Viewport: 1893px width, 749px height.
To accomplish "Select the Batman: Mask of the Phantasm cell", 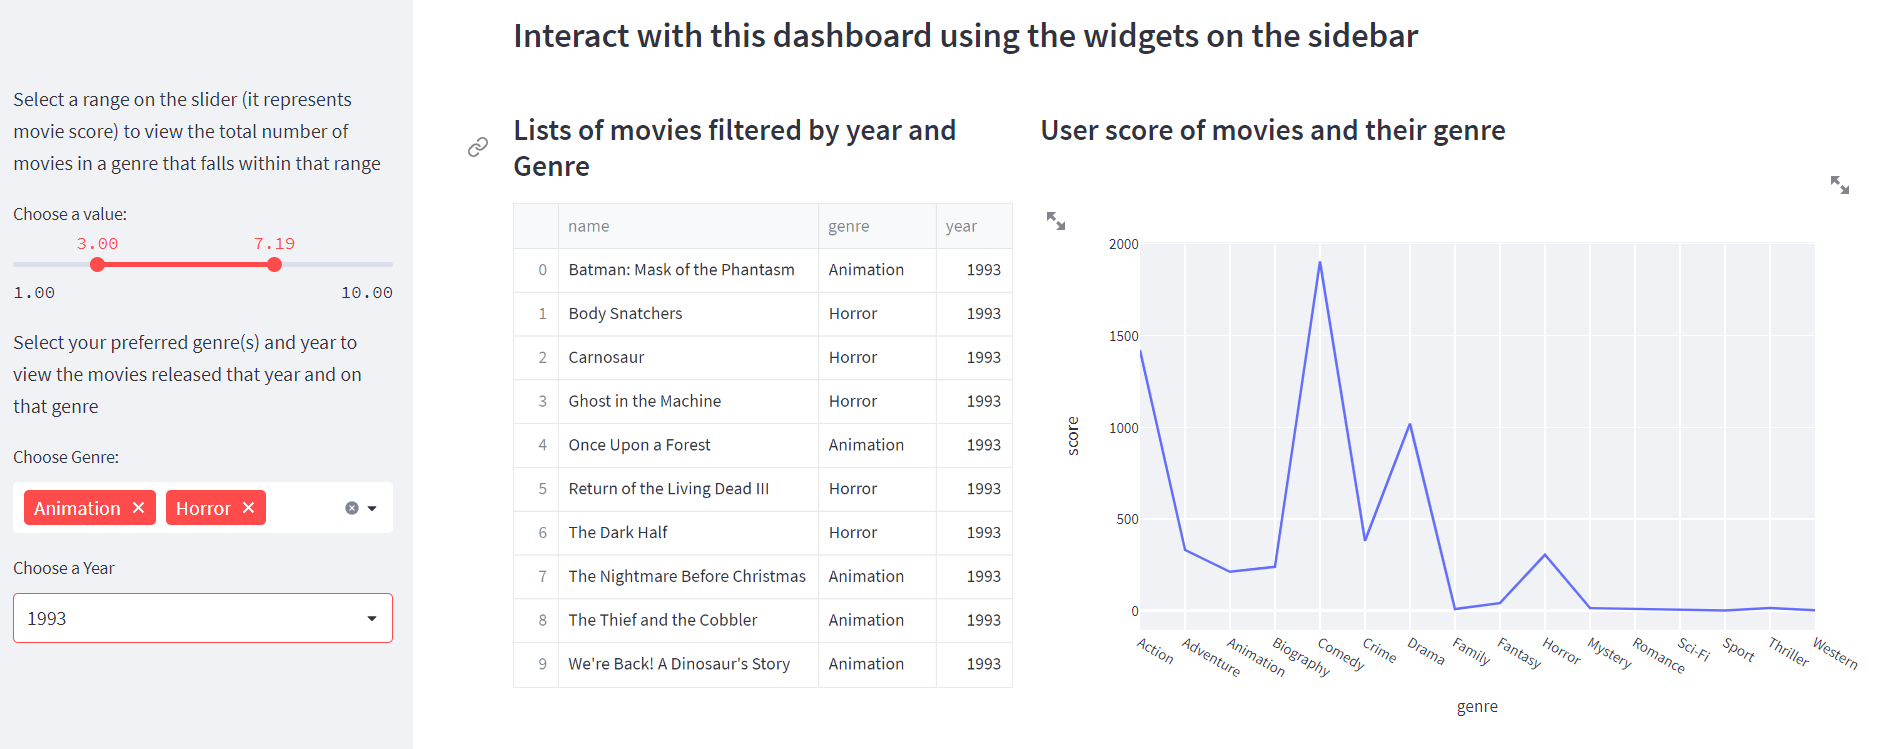I will click(682, 270).
